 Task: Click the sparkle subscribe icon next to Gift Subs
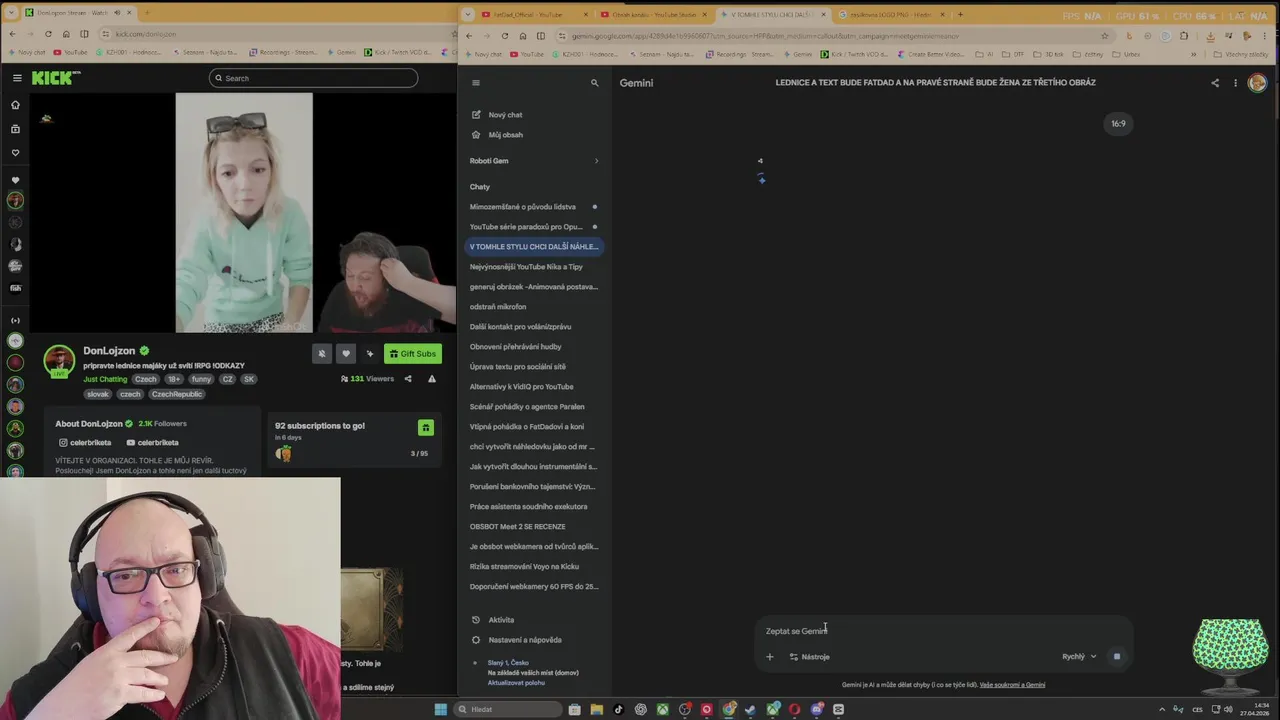pos(370,353)
